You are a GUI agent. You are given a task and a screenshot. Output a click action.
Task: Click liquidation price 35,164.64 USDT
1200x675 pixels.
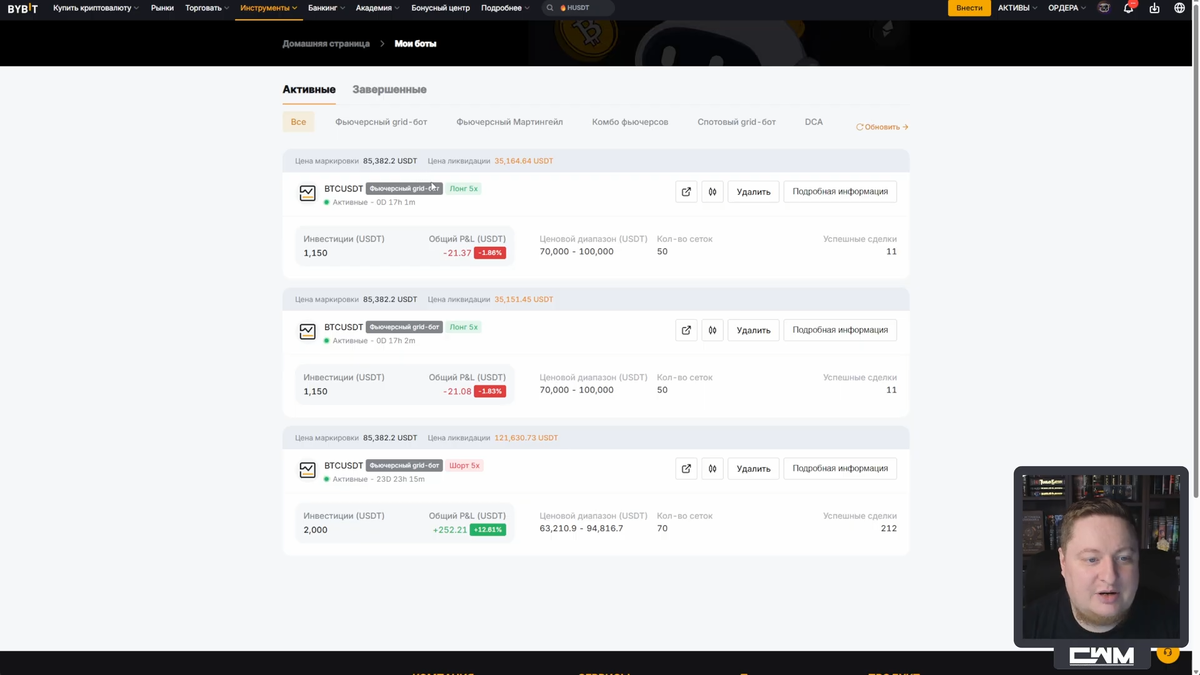pyautogui.click(x=523, y=161)
